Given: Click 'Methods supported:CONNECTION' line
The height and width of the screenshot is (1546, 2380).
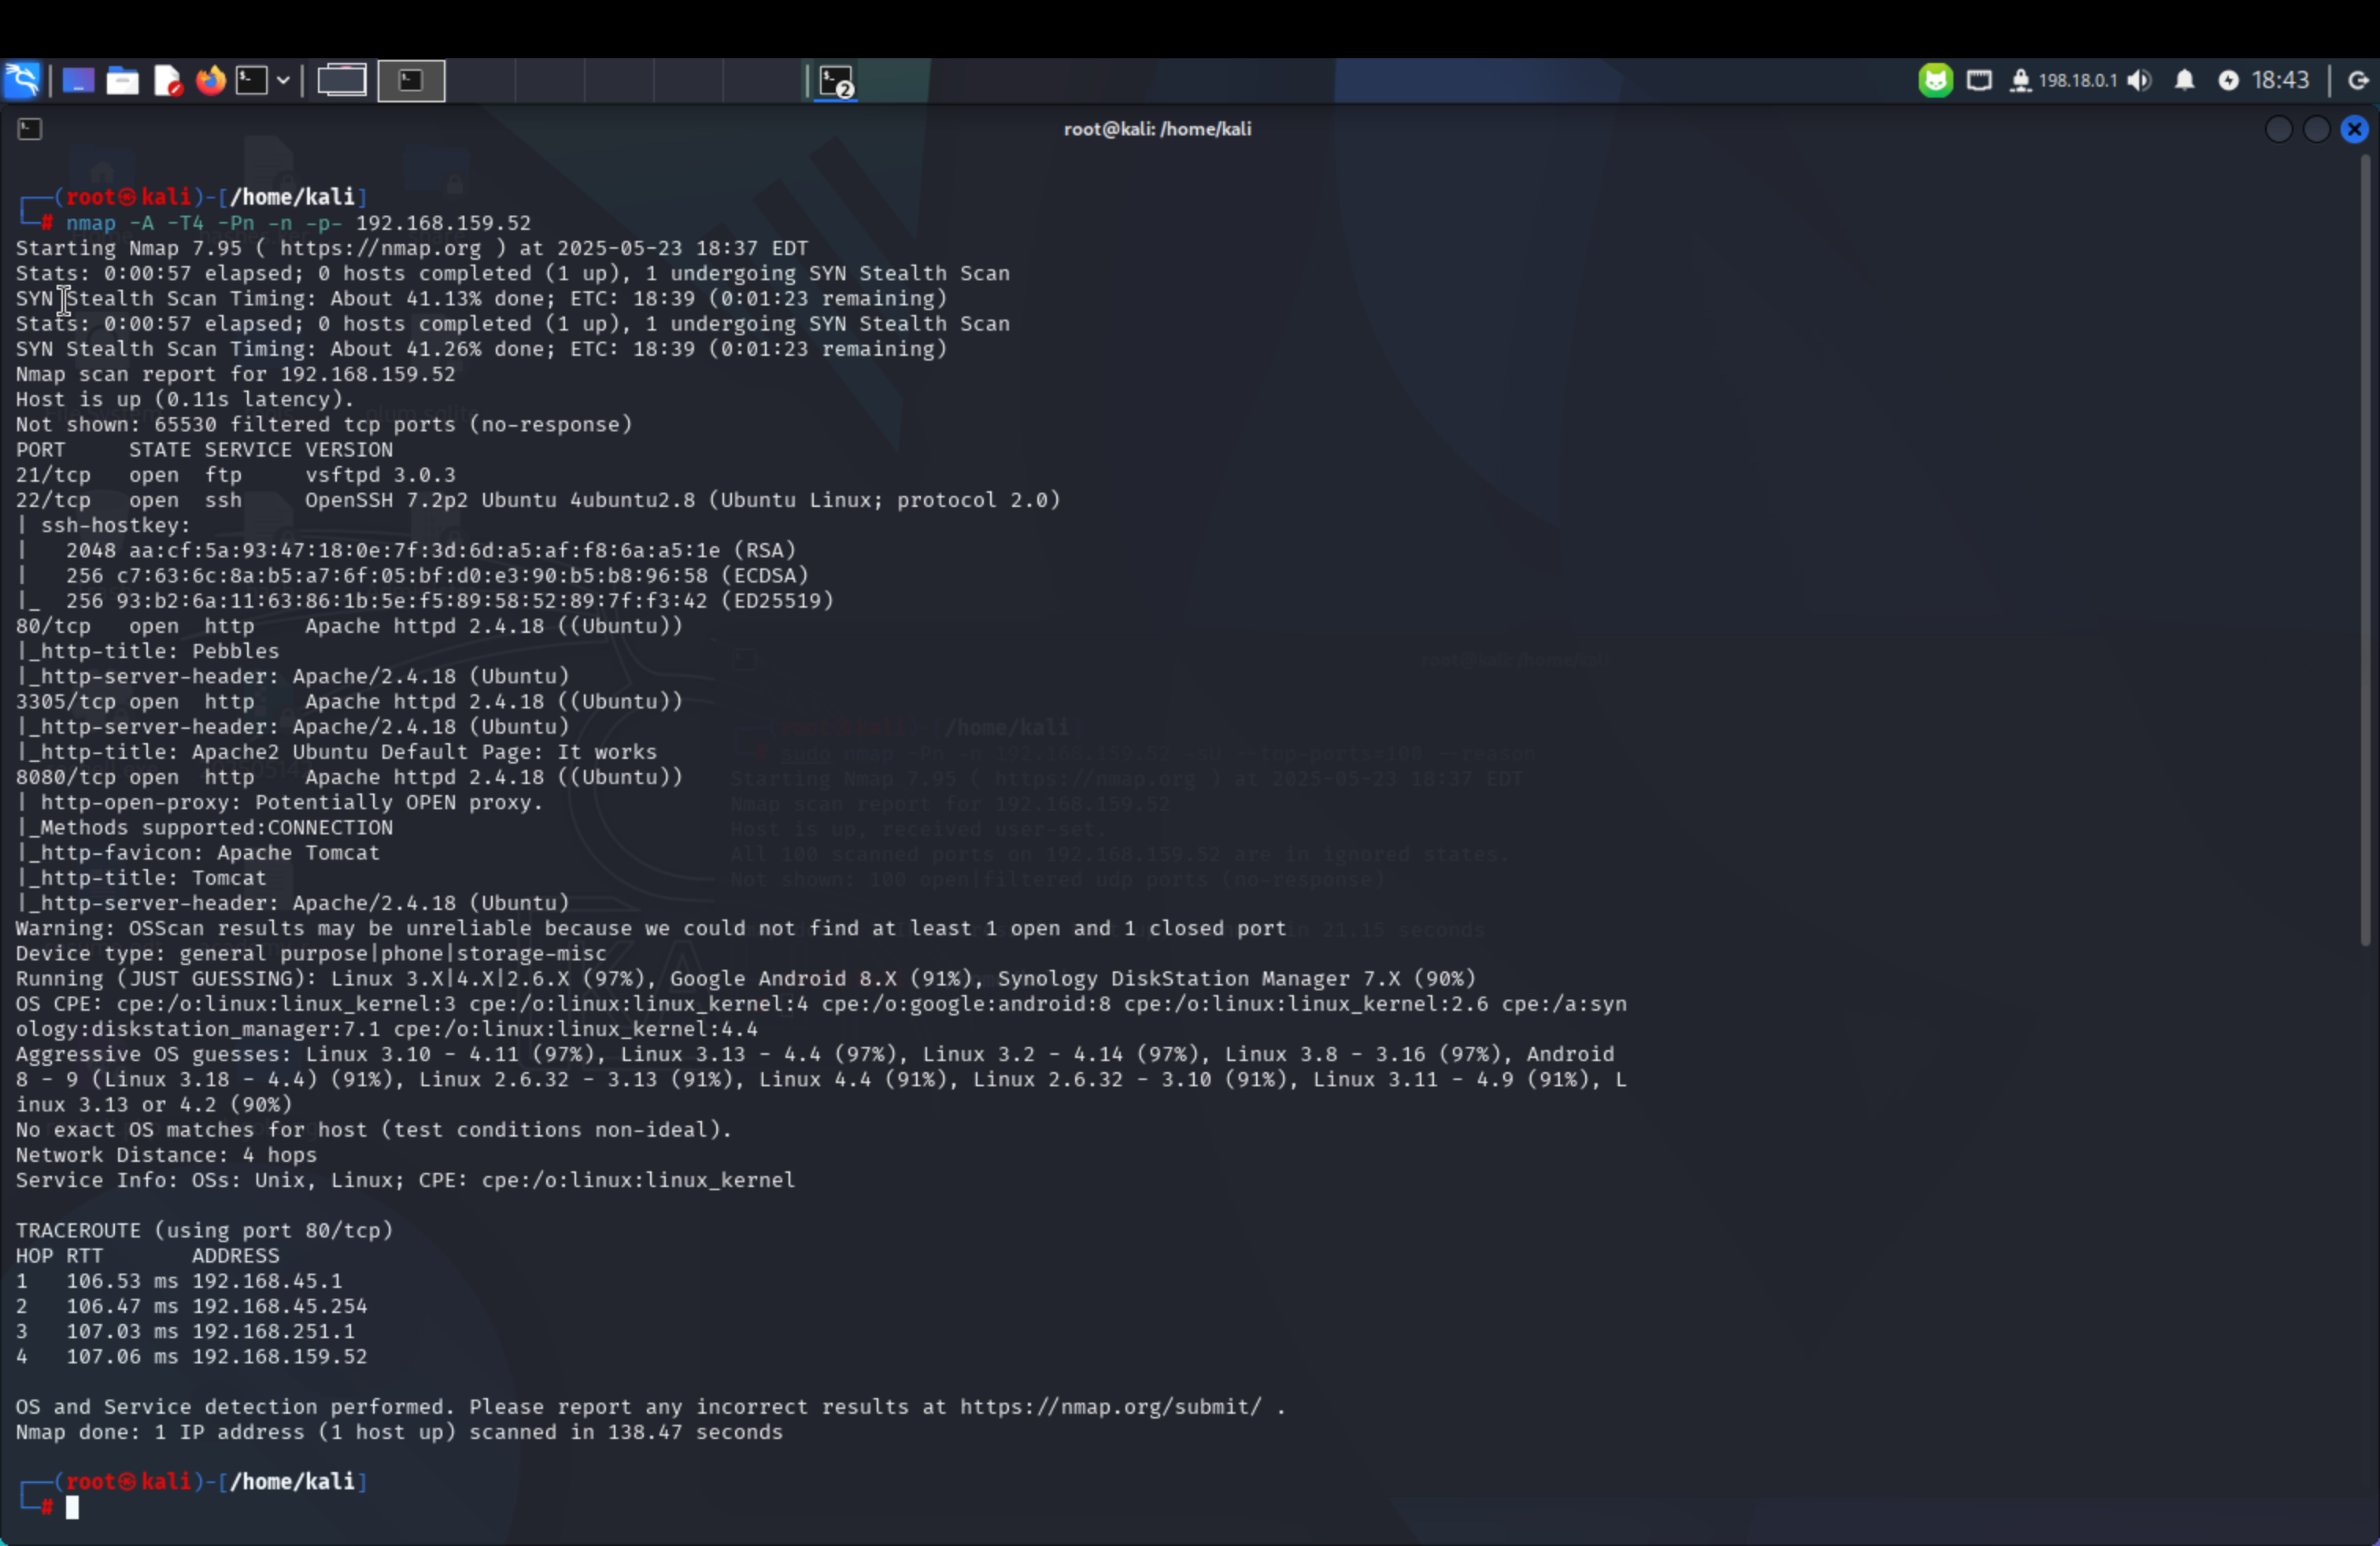Looking at the screenshot, I should [204, 828].
